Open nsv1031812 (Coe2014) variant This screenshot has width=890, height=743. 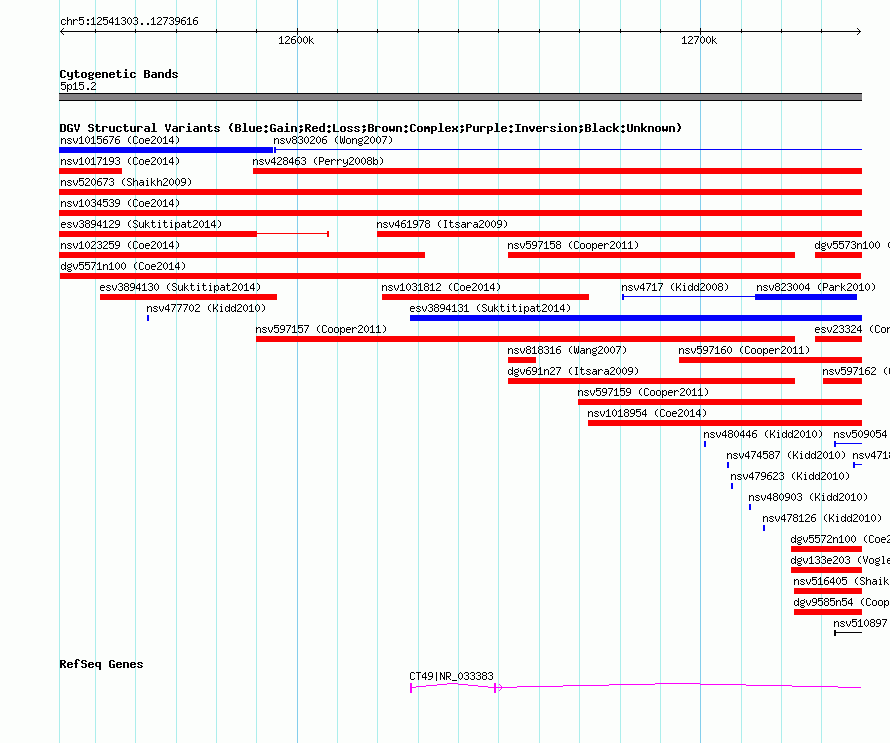[441, 287]
